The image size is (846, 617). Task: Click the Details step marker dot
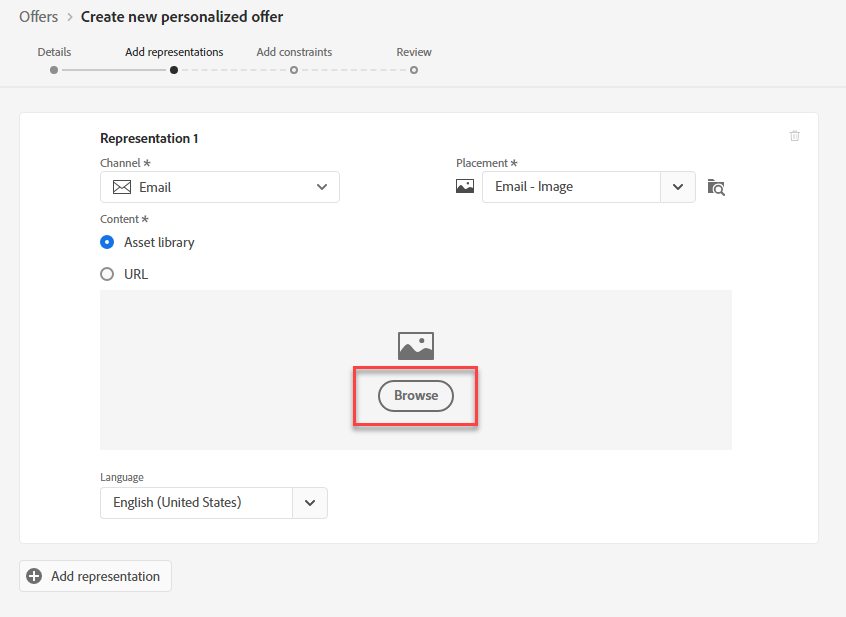(54, 70)
